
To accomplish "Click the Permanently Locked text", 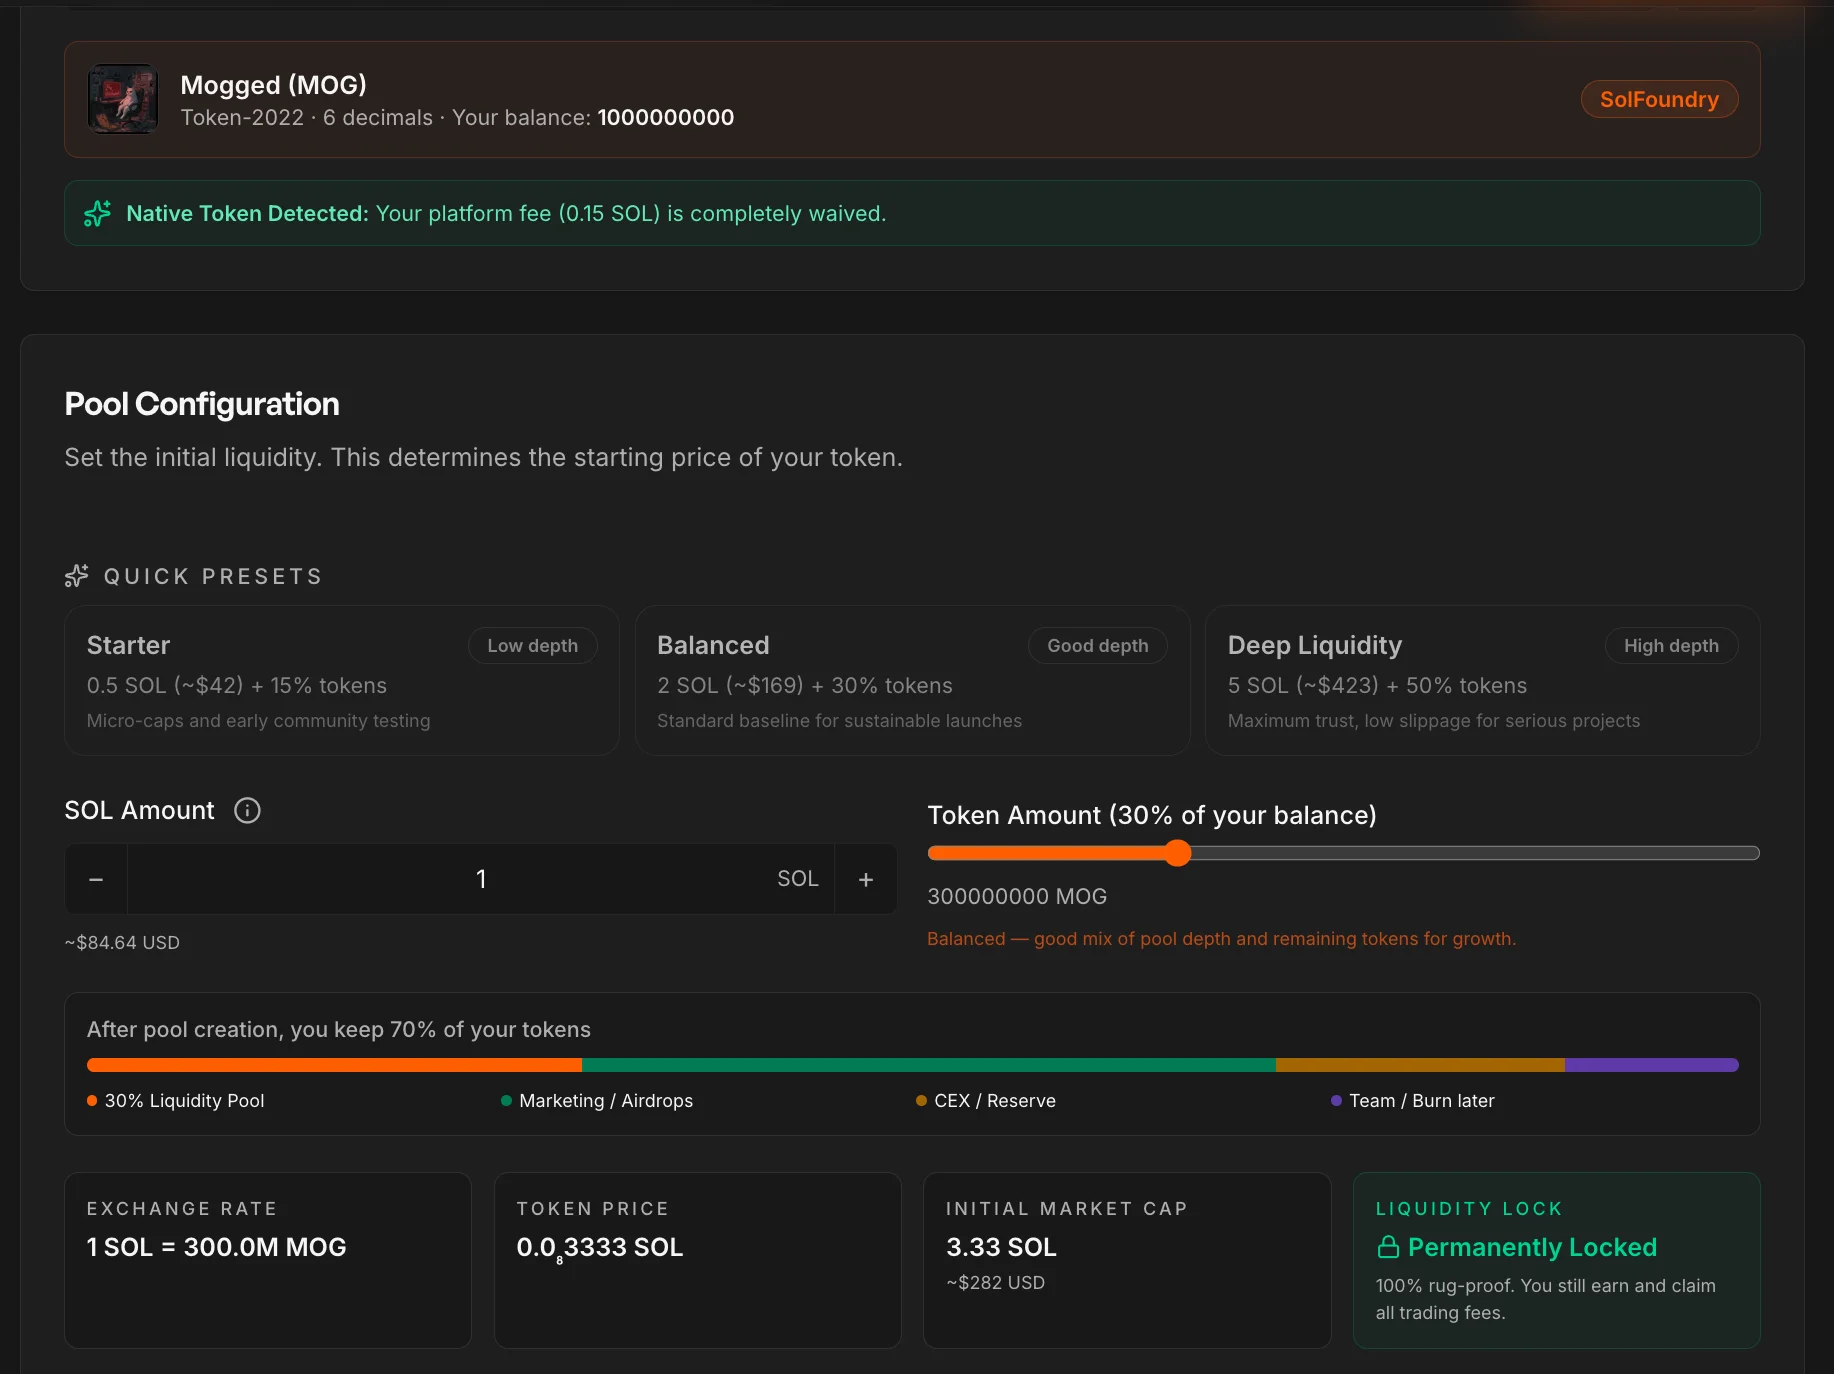I will [x=1532, y=1247].
